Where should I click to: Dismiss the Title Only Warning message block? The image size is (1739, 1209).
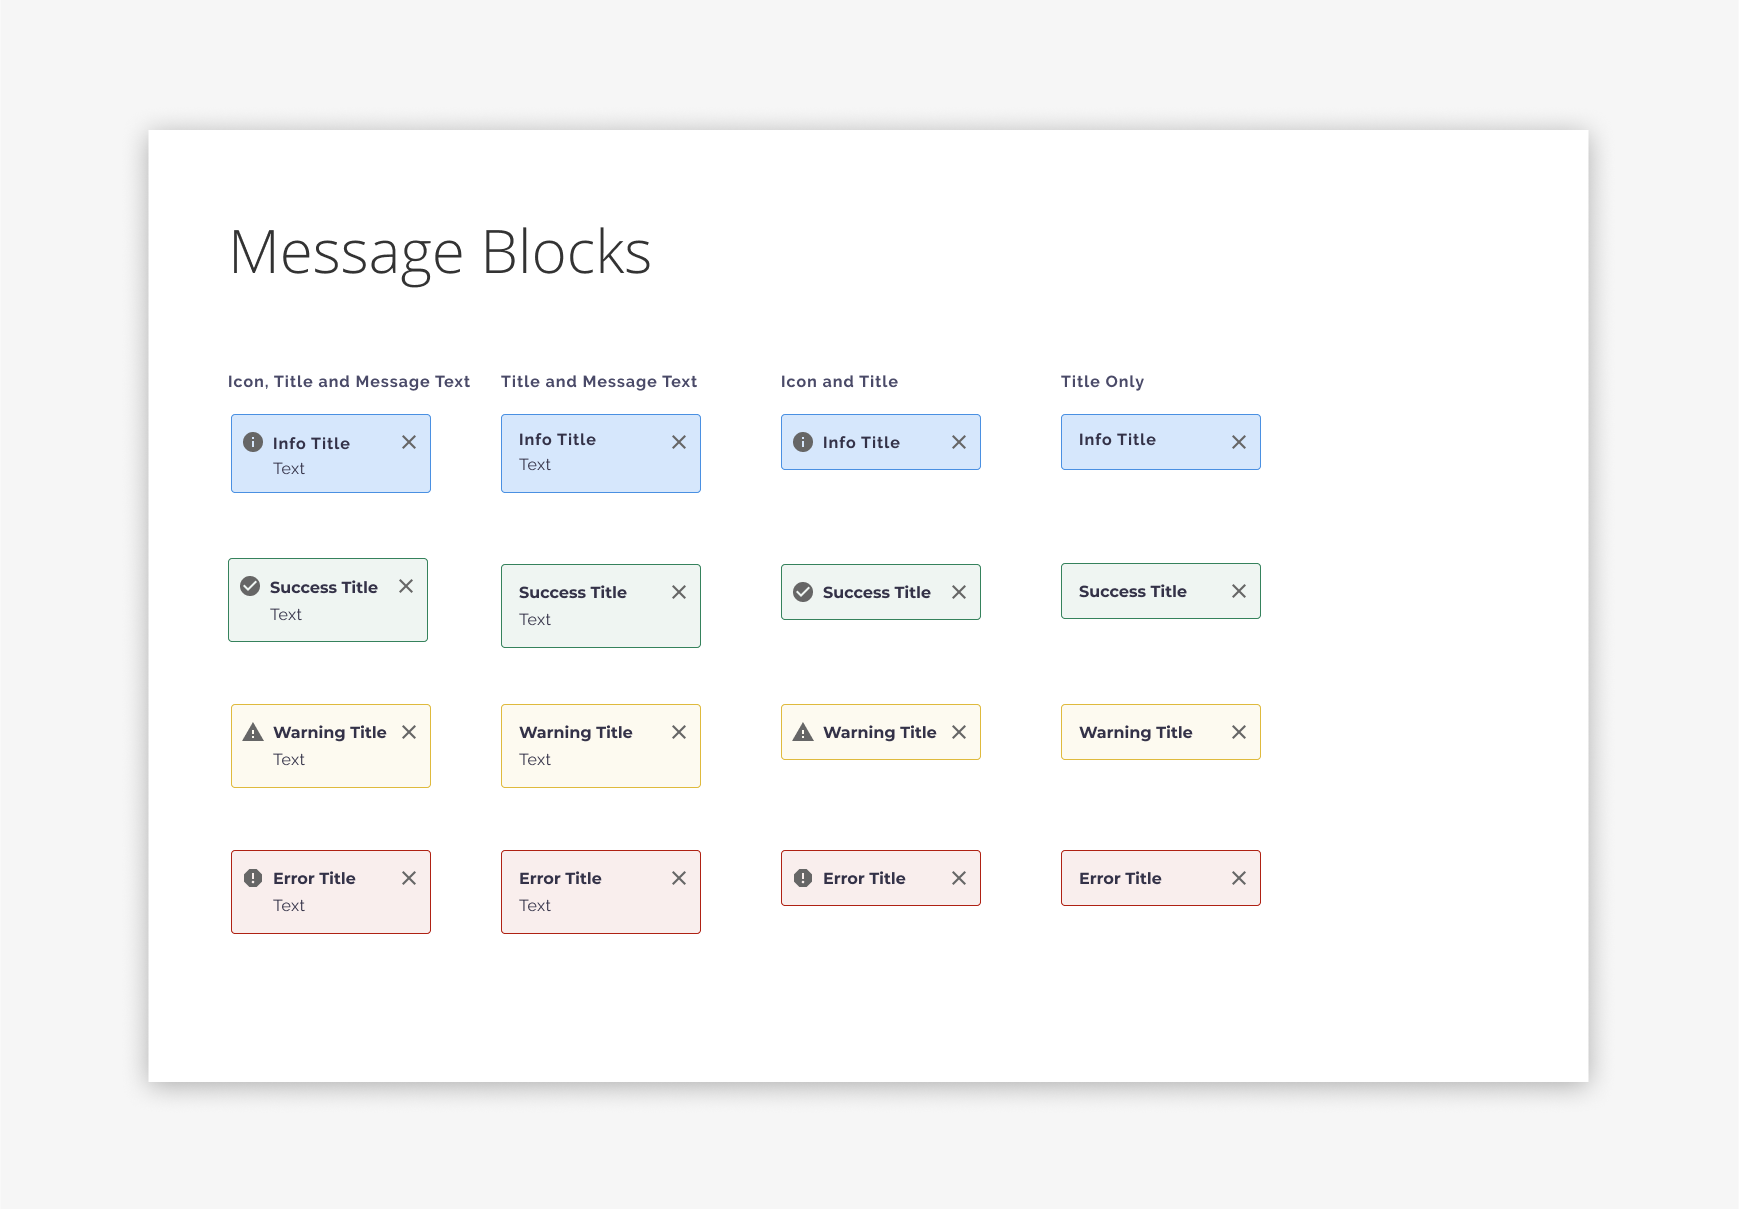pyautogui.click(x=1239, y=732)
